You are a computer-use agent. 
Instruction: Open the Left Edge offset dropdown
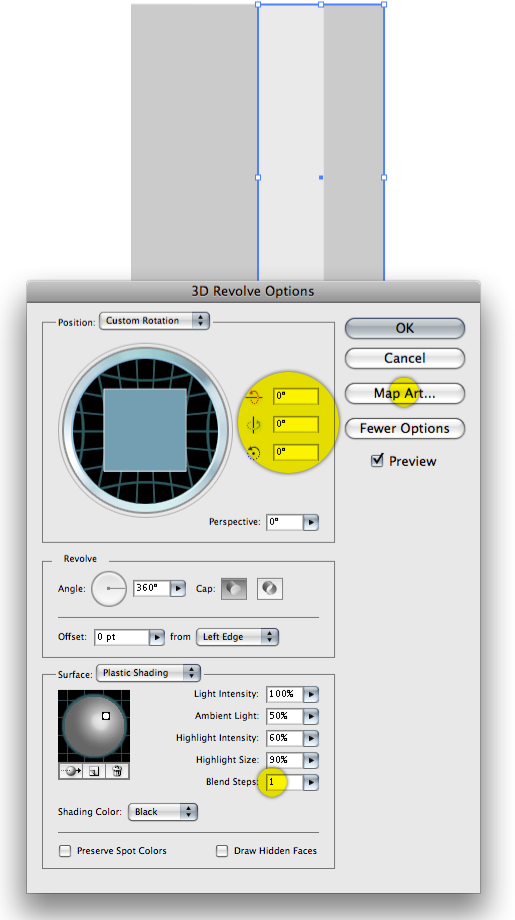(237, 637)
